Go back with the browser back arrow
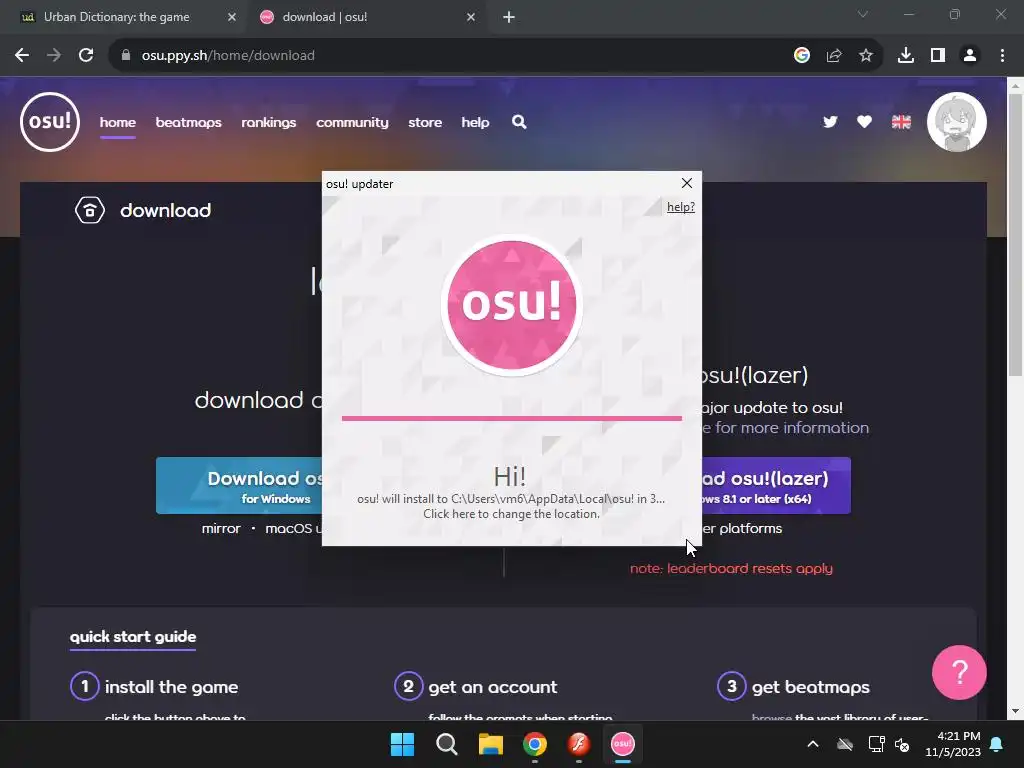 22,56
